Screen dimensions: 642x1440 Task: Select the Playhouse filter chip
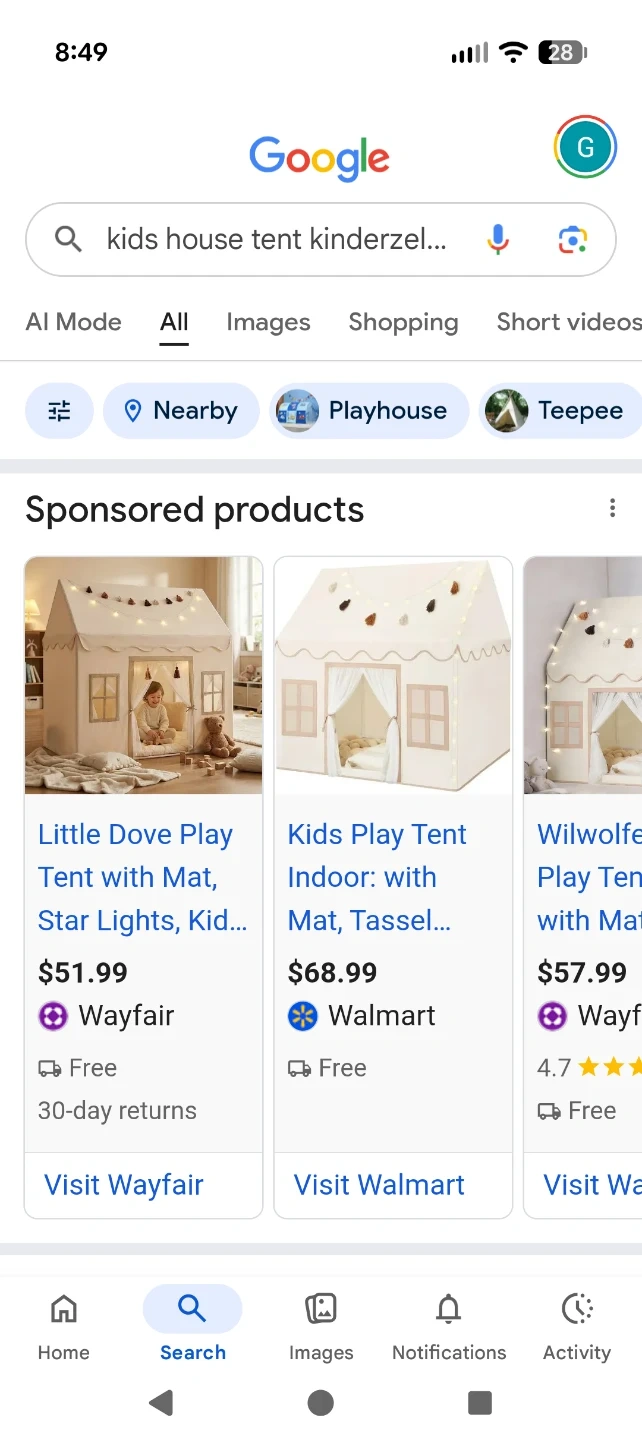pyautogui.click(x=369, y=411)
